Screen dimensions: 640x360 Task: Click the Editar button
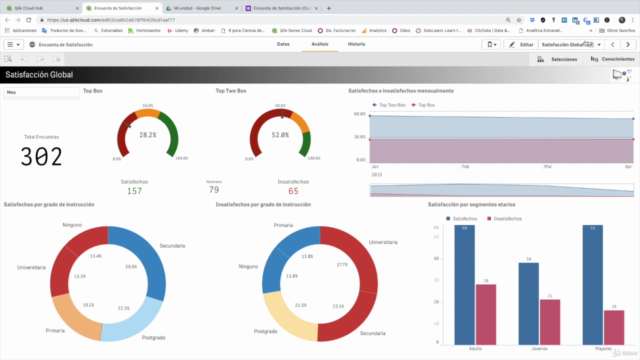pos(521,44)
